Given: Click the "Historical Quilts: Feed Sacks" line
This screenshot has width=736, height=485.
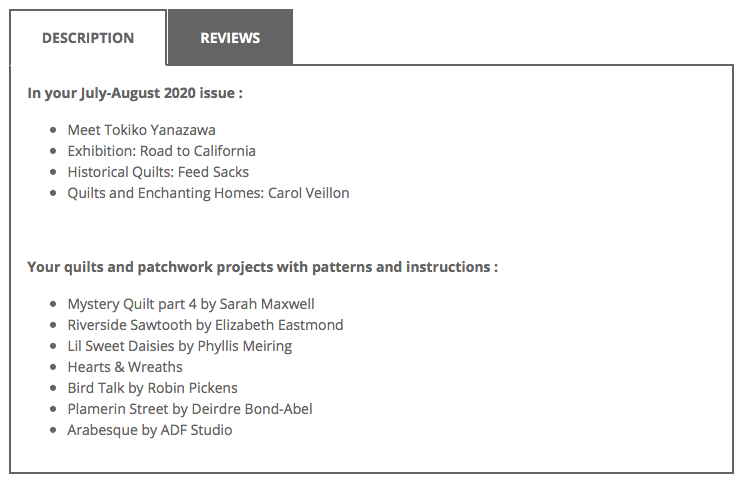Looking at the screenshot, I should [x=158, y=172].
